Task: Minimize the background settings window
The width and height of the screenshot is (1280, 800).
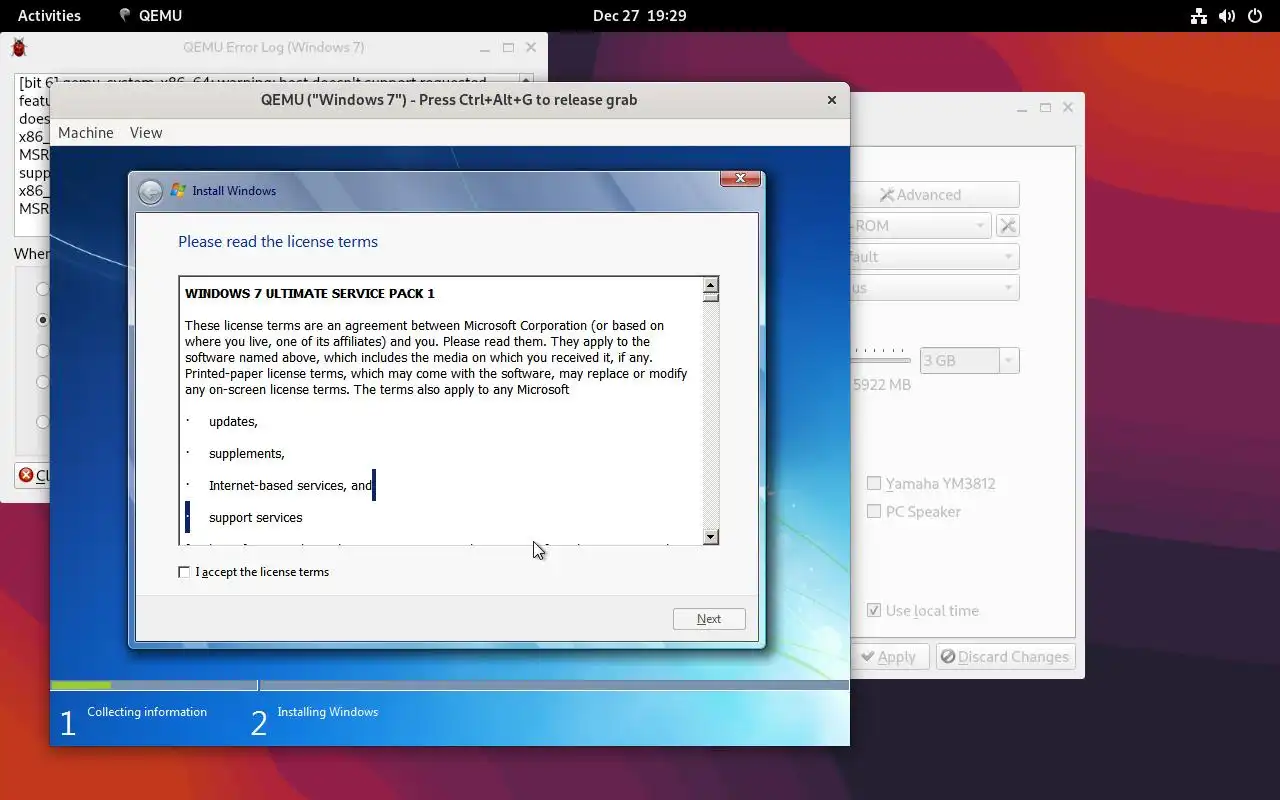Action: point(1021,107)
